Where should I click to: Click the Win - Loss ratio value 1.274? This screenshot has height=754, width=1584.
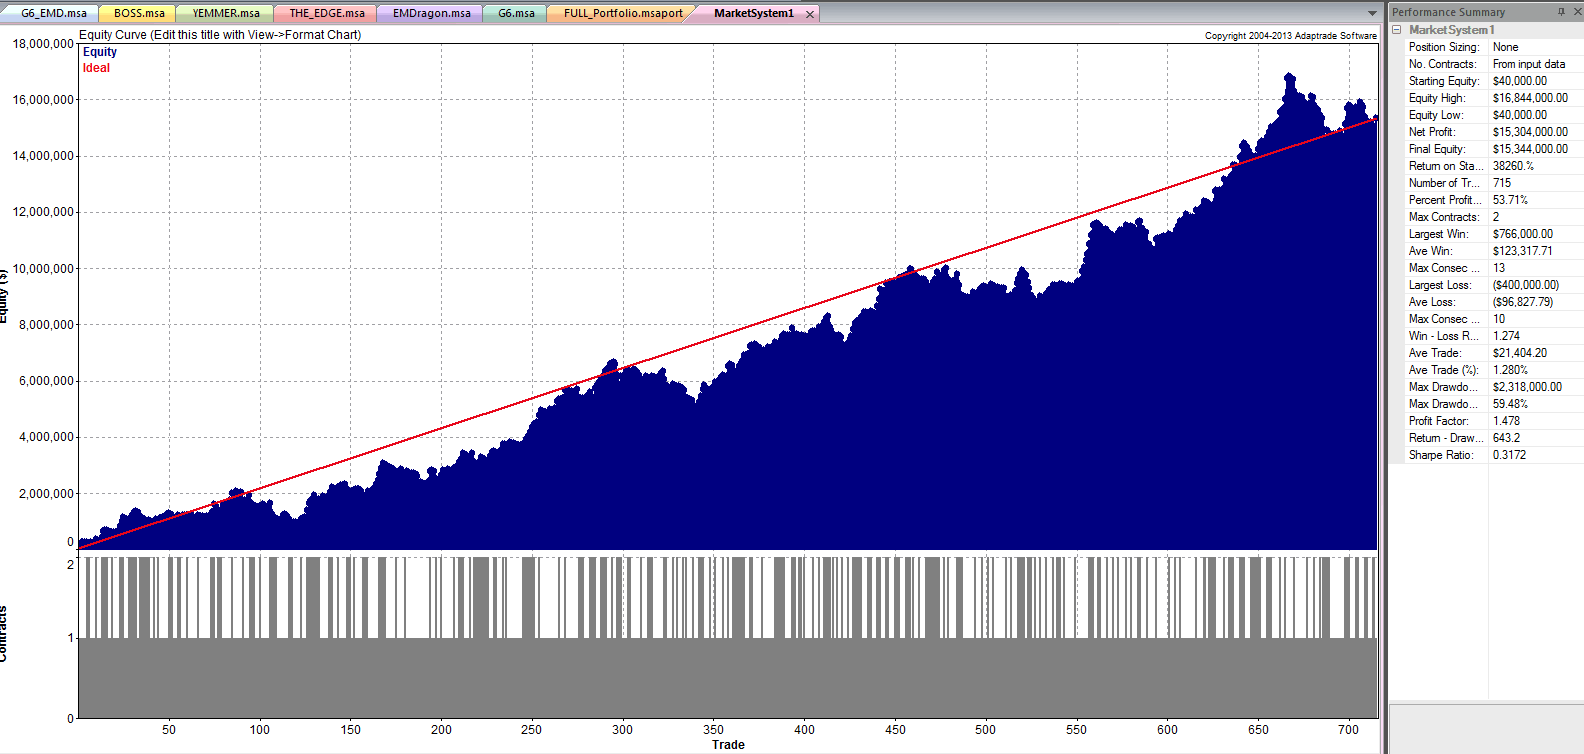point(1506,336)
